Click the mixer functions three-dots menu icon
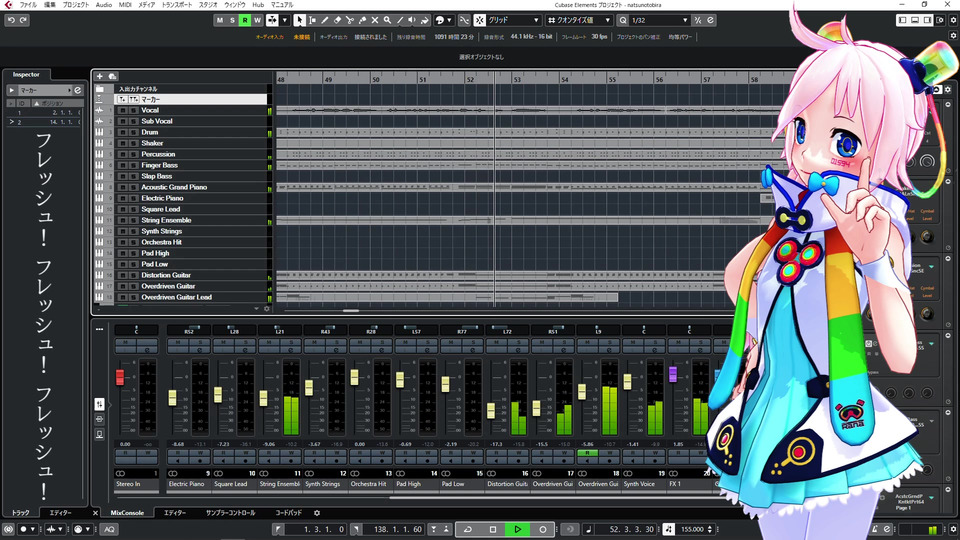 pos(99,329)
